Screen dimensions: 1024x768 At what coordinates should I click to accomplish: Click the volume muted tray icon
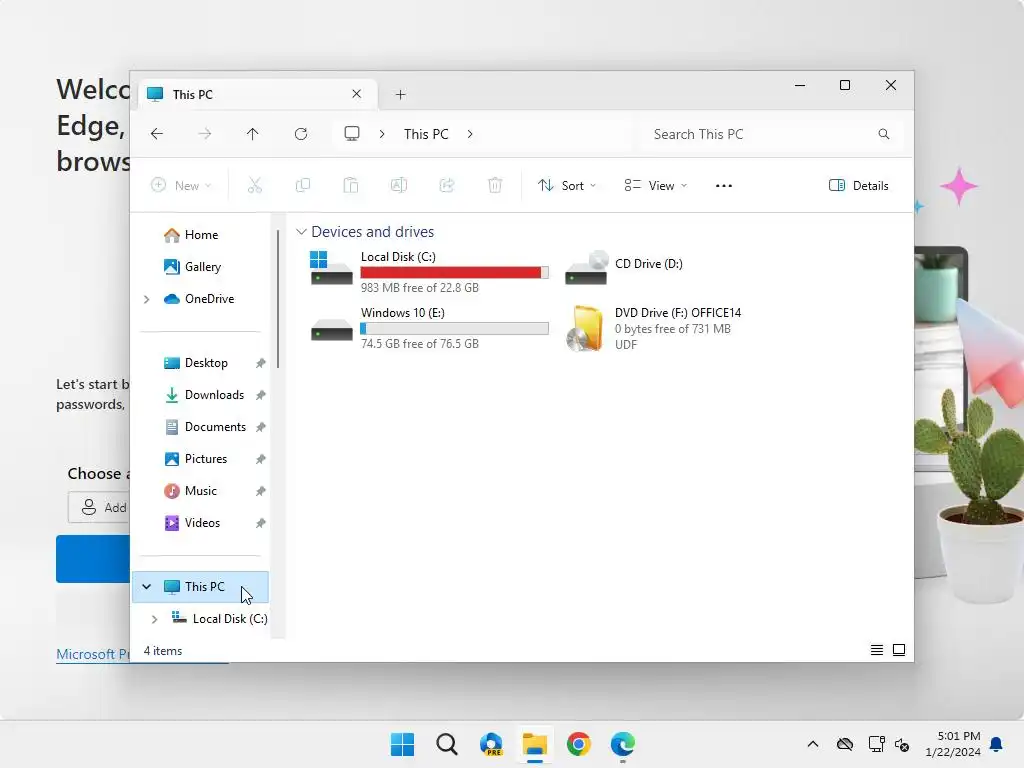902,744
